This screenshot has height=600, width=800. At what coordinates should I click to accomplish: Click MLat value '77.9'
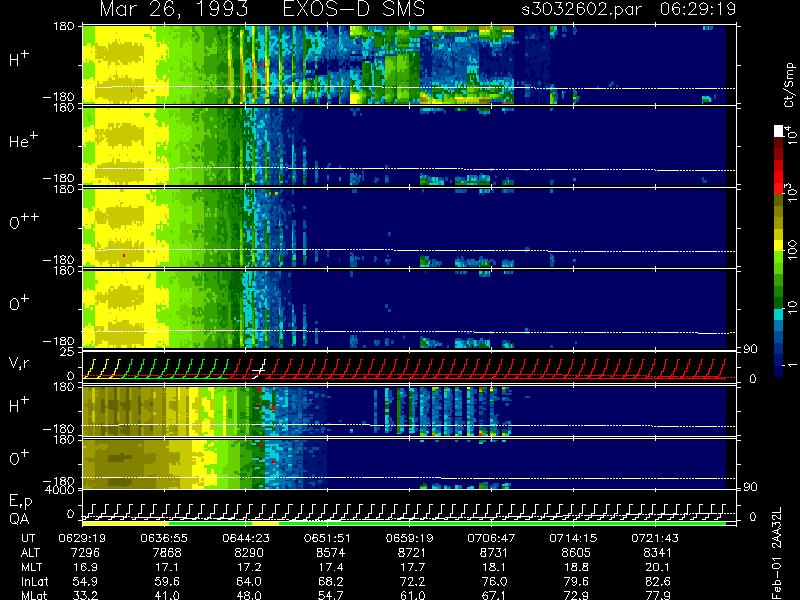click(x=658, y=595)
